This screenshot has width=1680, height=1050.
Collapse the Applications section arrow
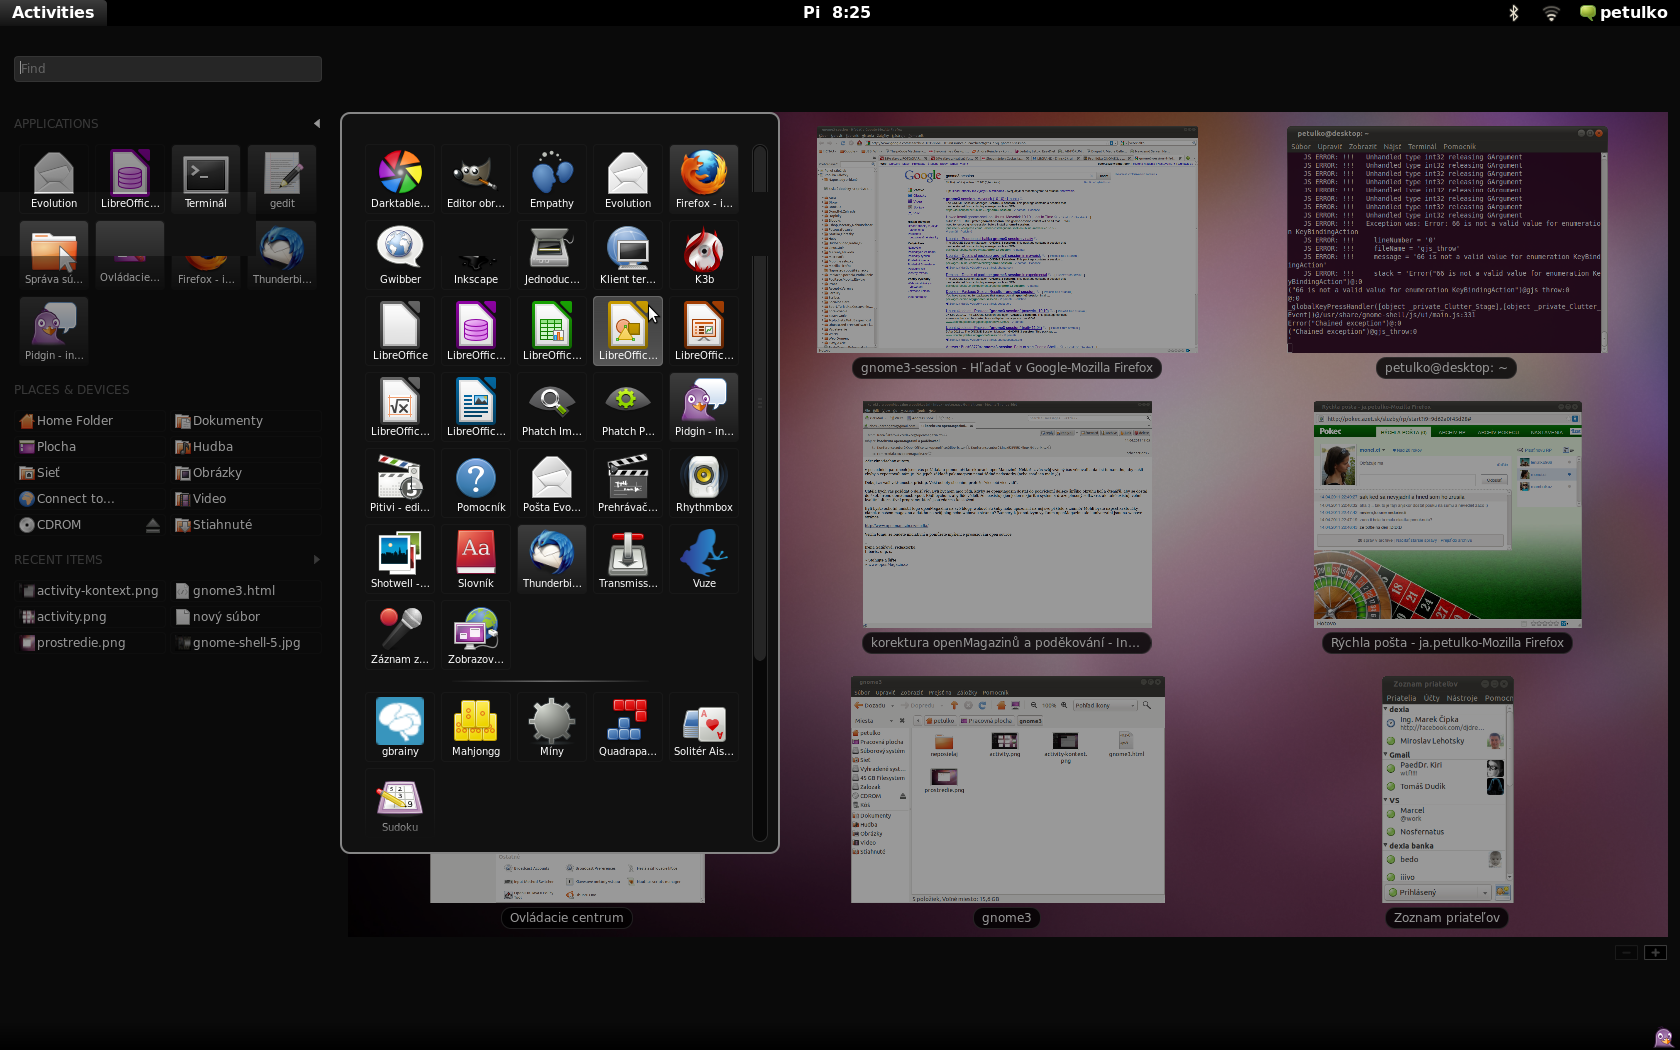point(317,124)
